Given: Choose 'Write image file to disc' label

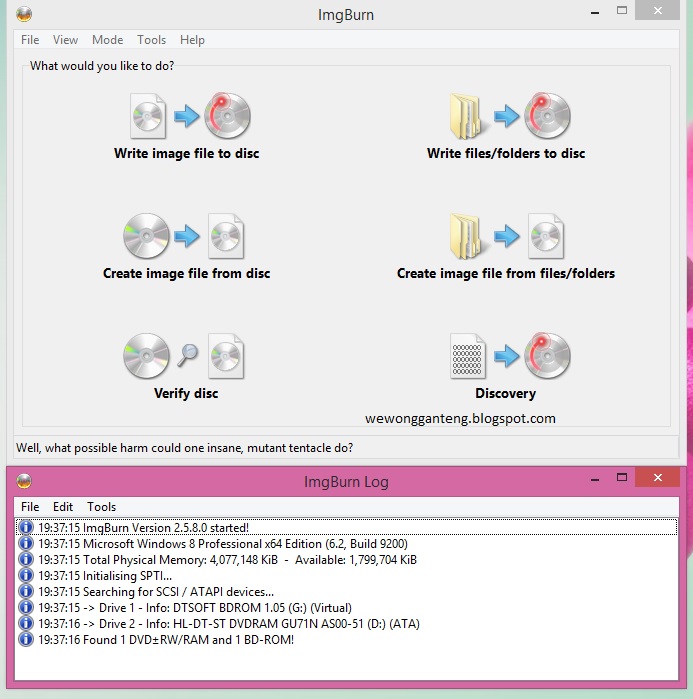Looking at the screenshot, I should (x=187, y=153).
